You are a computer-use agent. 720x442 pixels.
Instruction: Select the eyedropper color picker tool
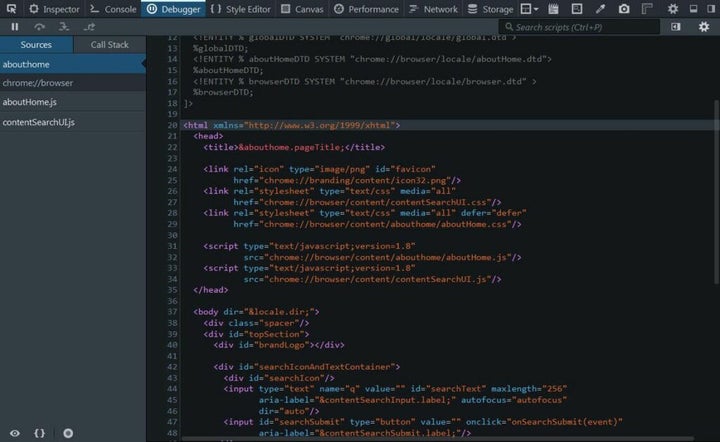pyautogui.click(x=601, y=9)
